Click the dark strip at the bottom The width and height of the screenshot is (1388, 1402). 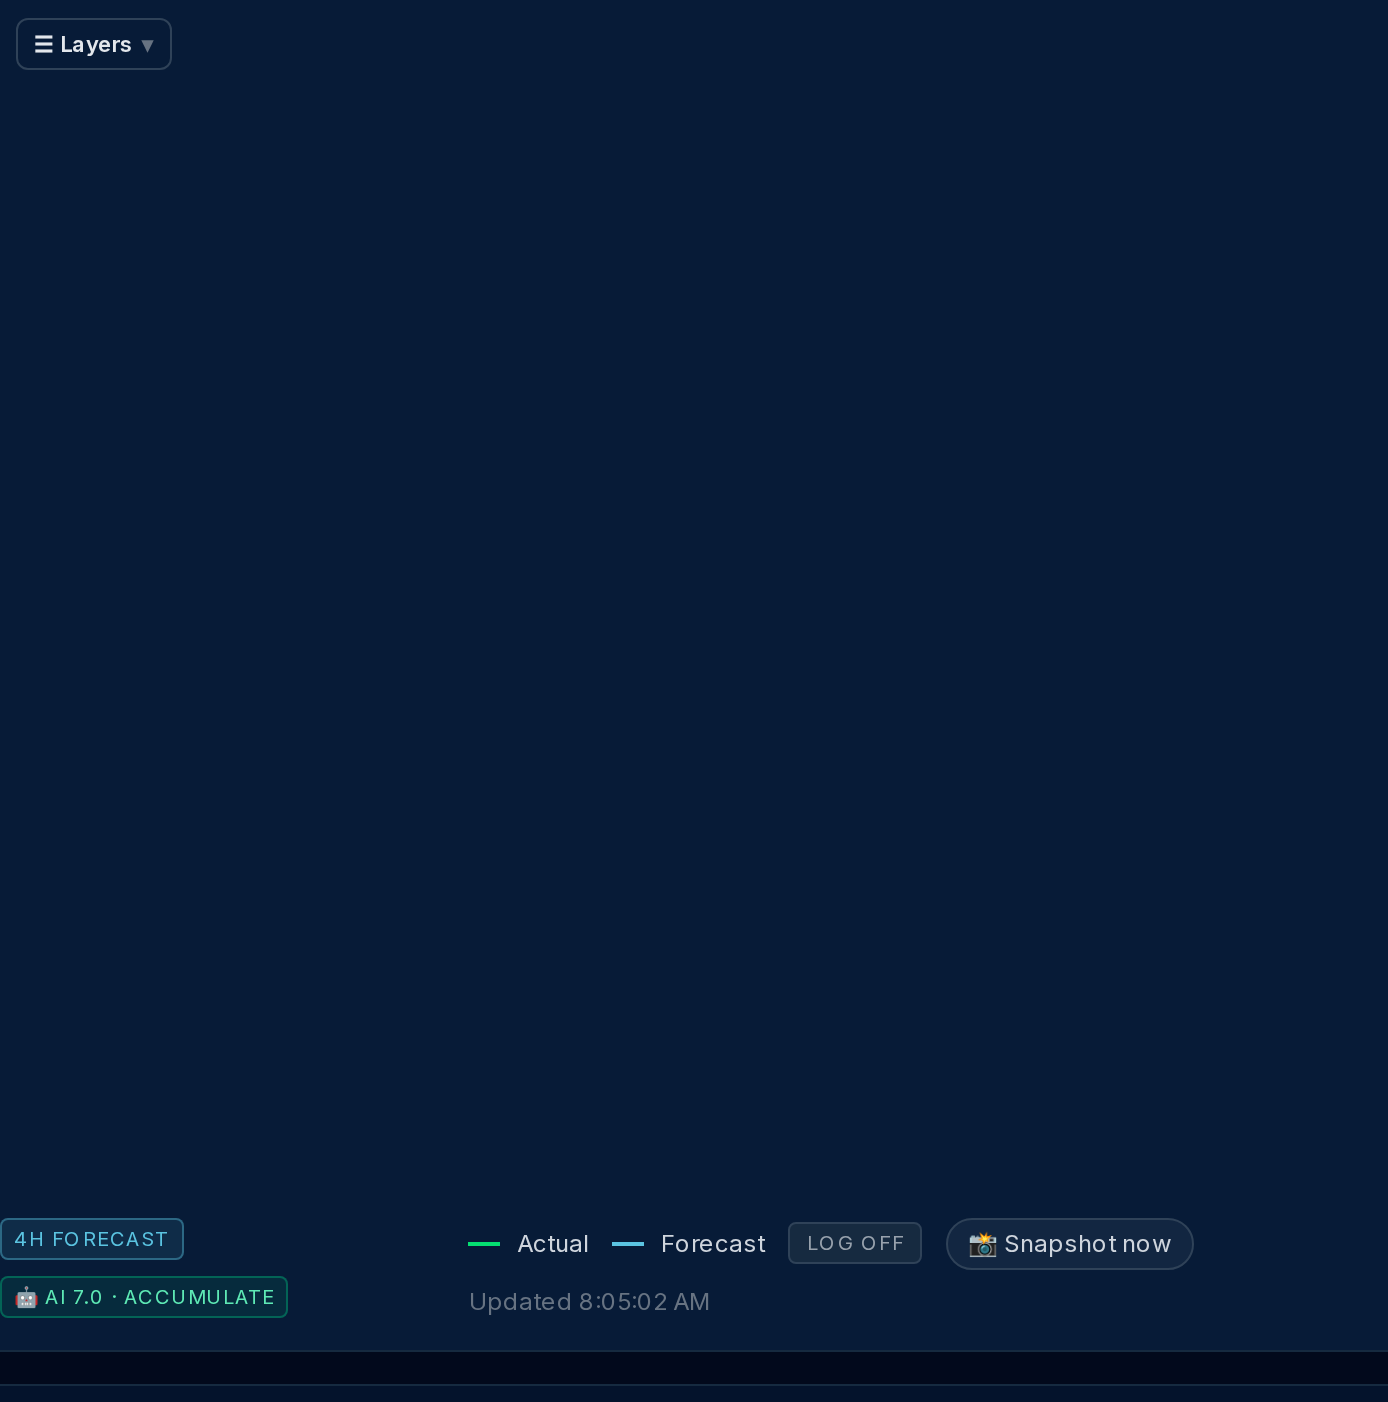click(694, 1368)
